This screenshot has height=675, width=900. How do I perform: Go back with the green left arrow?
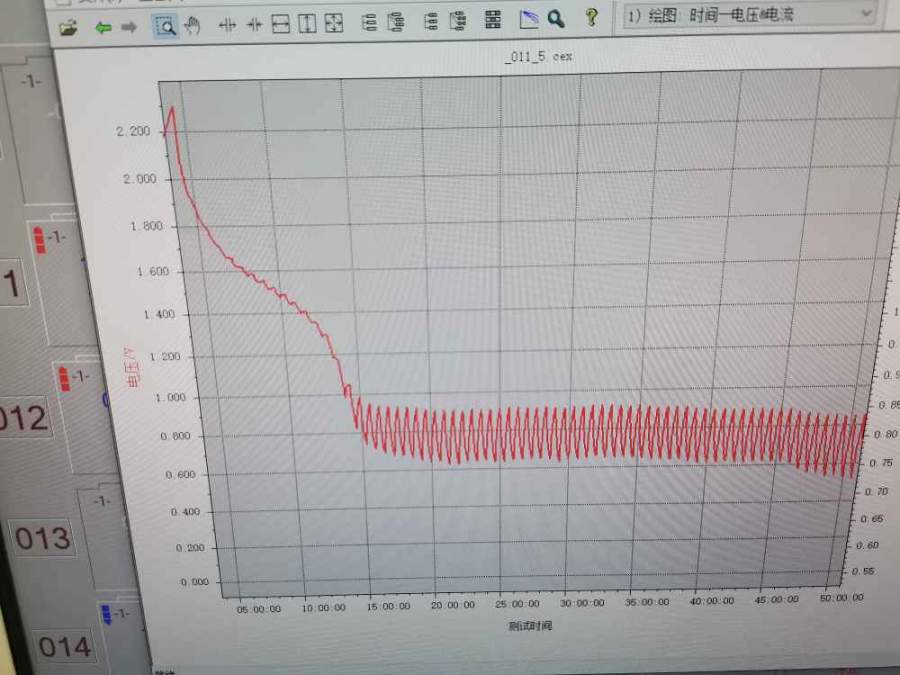102,26
